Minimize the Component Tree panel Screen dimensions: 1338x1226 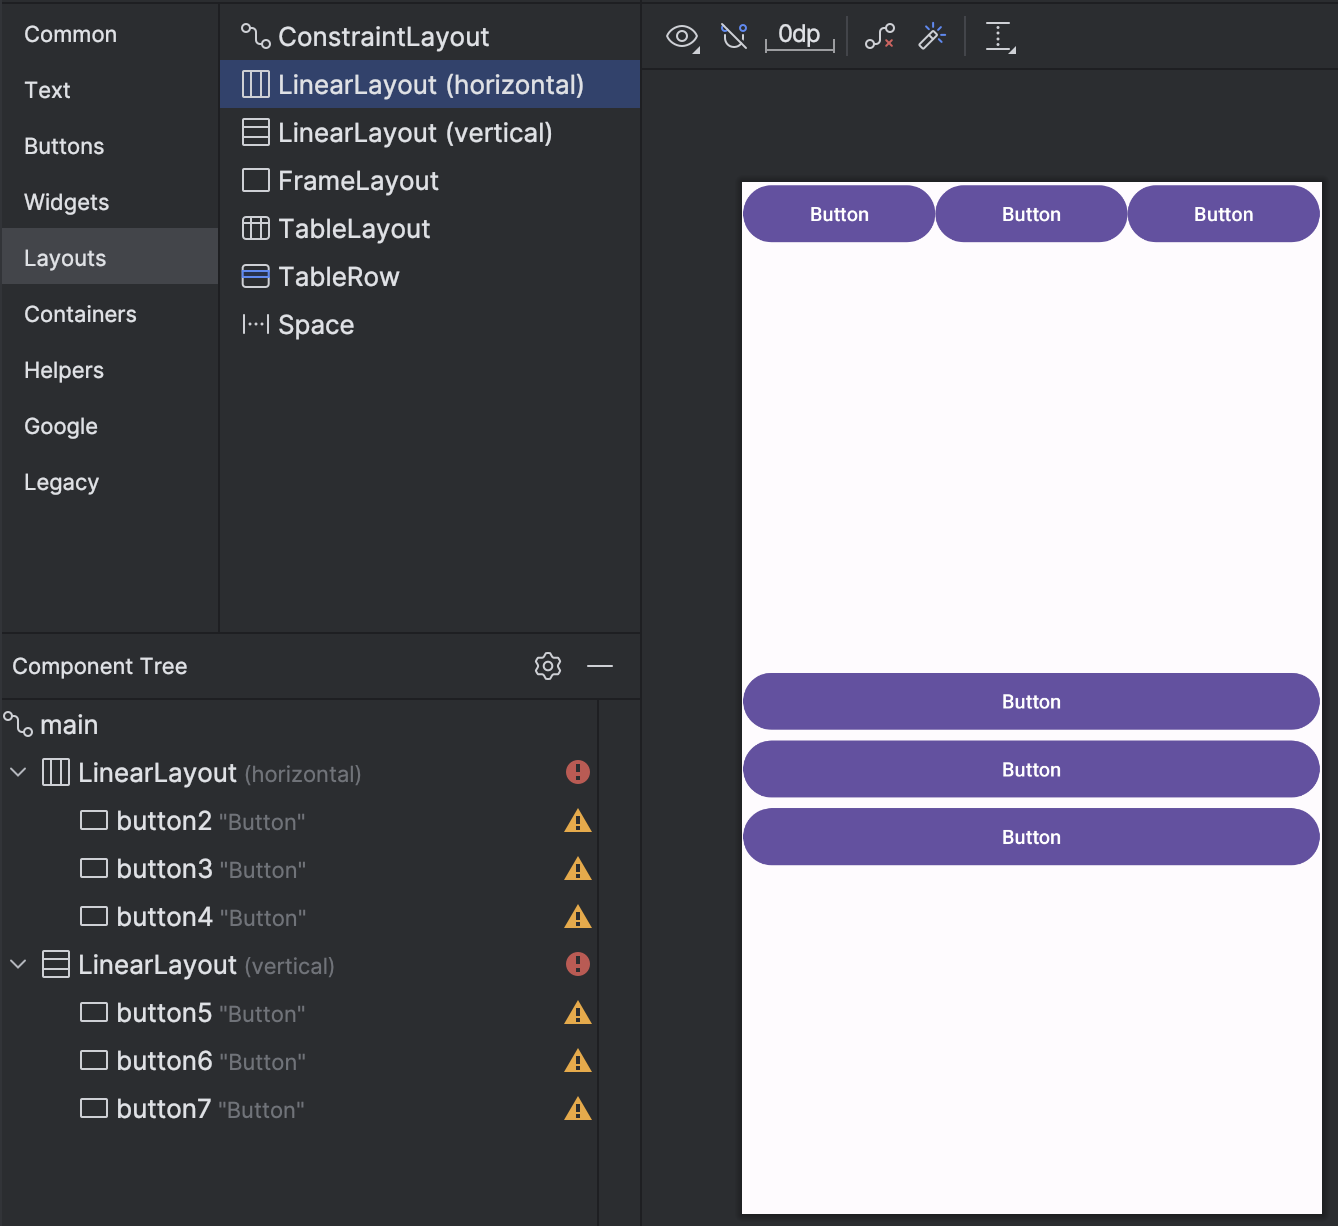click(x=600, y=666)
